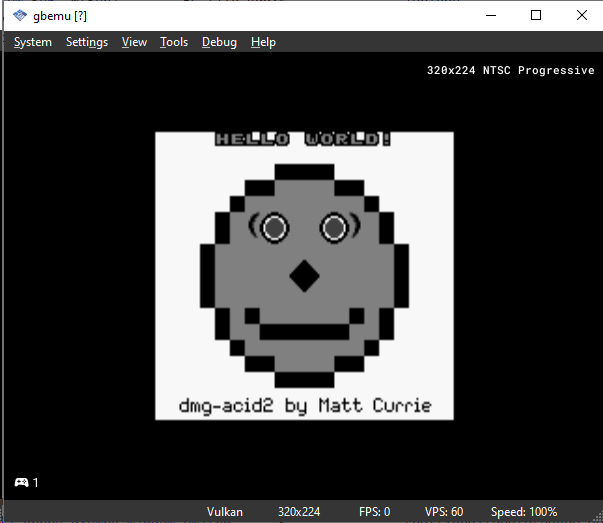Click the Speed: 100% status entry
This screenshot has height=523, width=603.
pos(524,512)
